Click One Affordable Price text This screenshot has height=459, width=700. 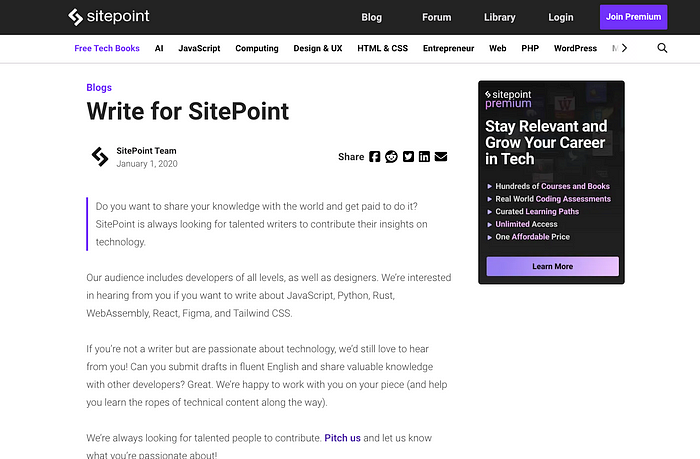[533, 237]
